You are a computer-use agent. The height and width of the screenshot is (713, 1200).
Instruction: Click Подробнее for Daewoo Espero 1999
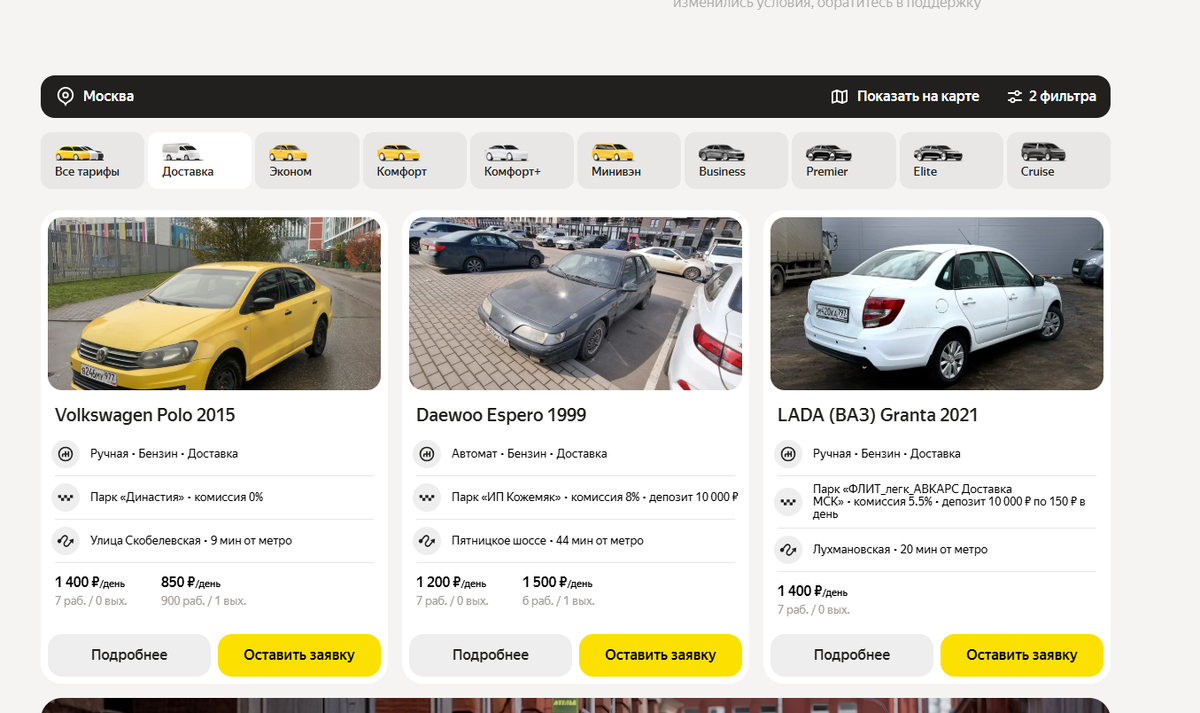point(490,655)
